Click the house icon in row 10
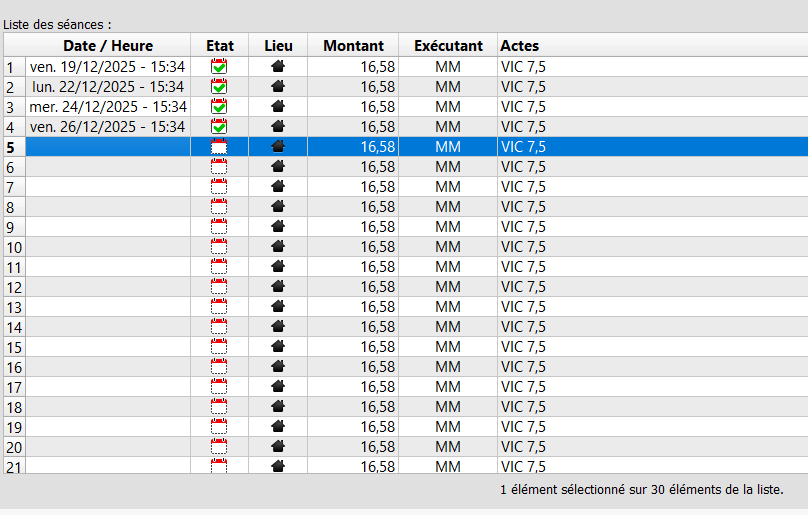808x515 pixels. pos(278,247)
